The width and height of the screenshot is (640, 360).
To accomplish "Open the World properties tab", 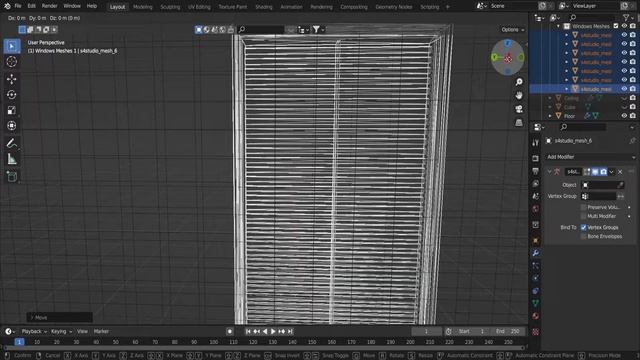I will (536, 209).
